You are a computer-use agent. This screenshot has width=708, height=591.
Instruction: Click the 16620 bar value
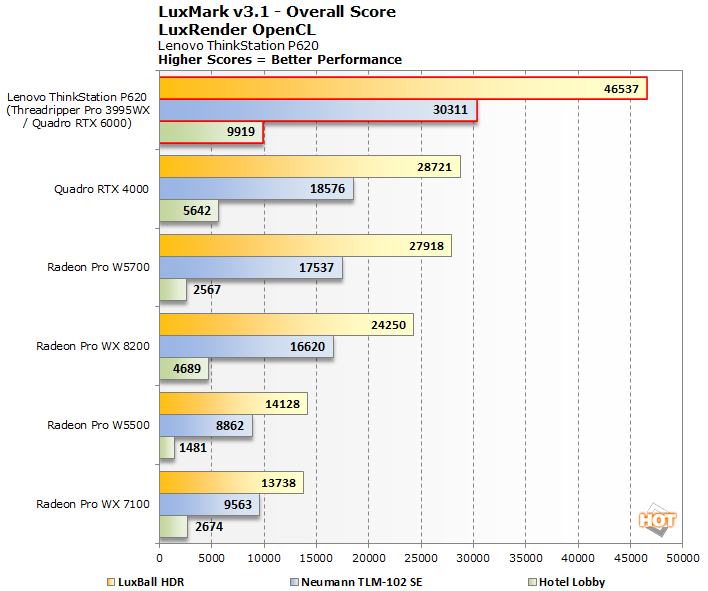tap(307, 347)
